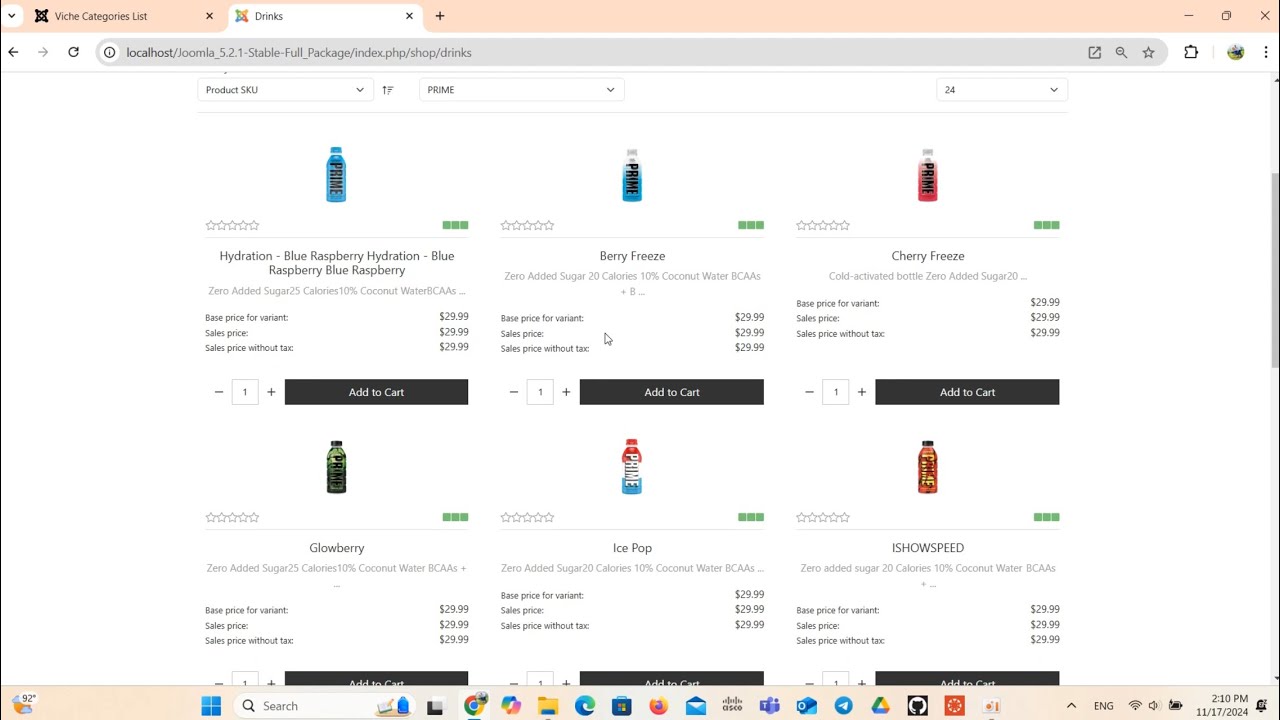
Task: Open File Explorer from taskbar
Action: click(548, 706)
